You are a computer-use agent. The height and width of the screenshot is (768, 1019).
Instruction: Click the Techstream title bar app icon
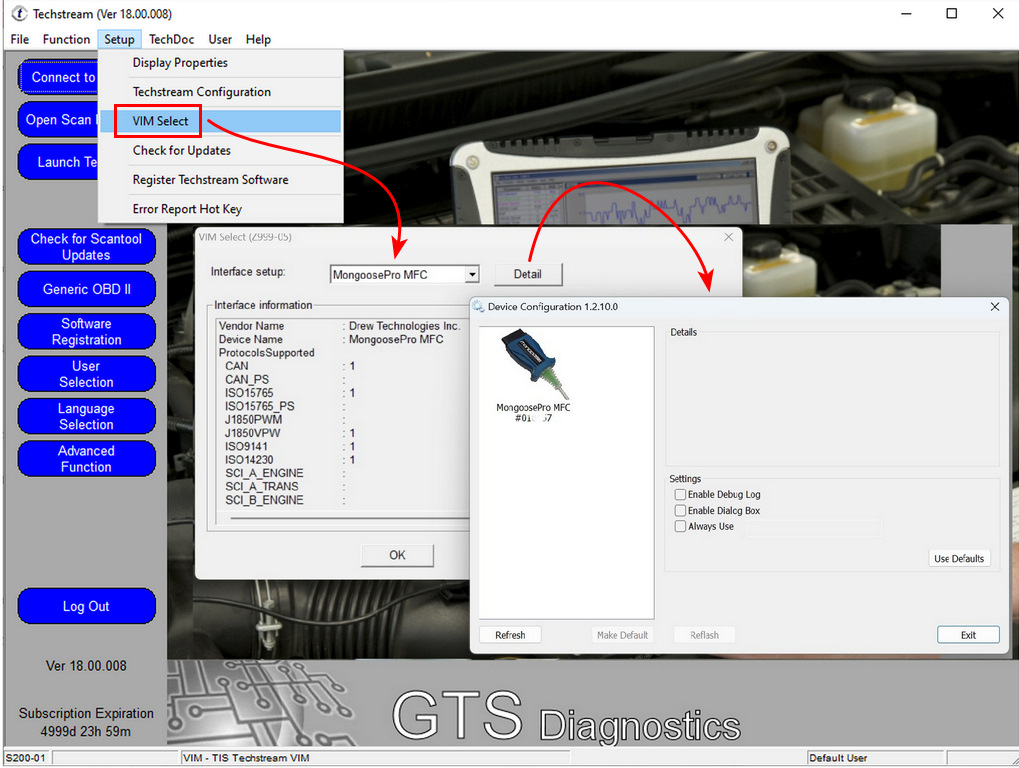coord(19,14)
